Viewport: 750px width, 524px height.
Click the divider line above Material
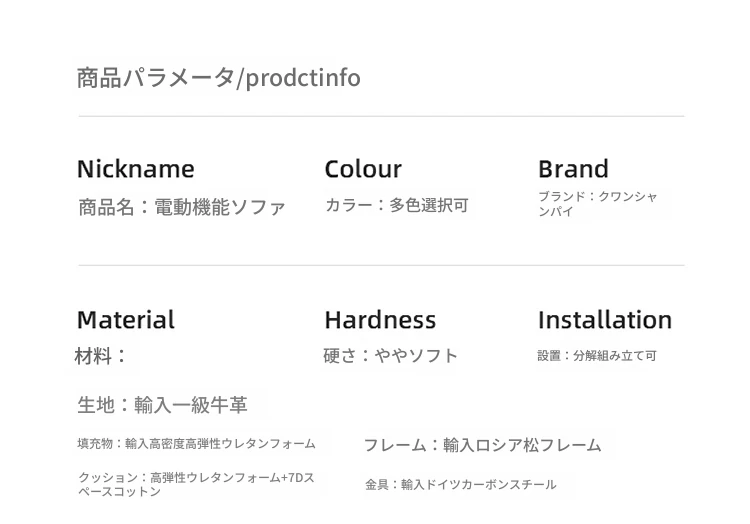pos(381,265)
